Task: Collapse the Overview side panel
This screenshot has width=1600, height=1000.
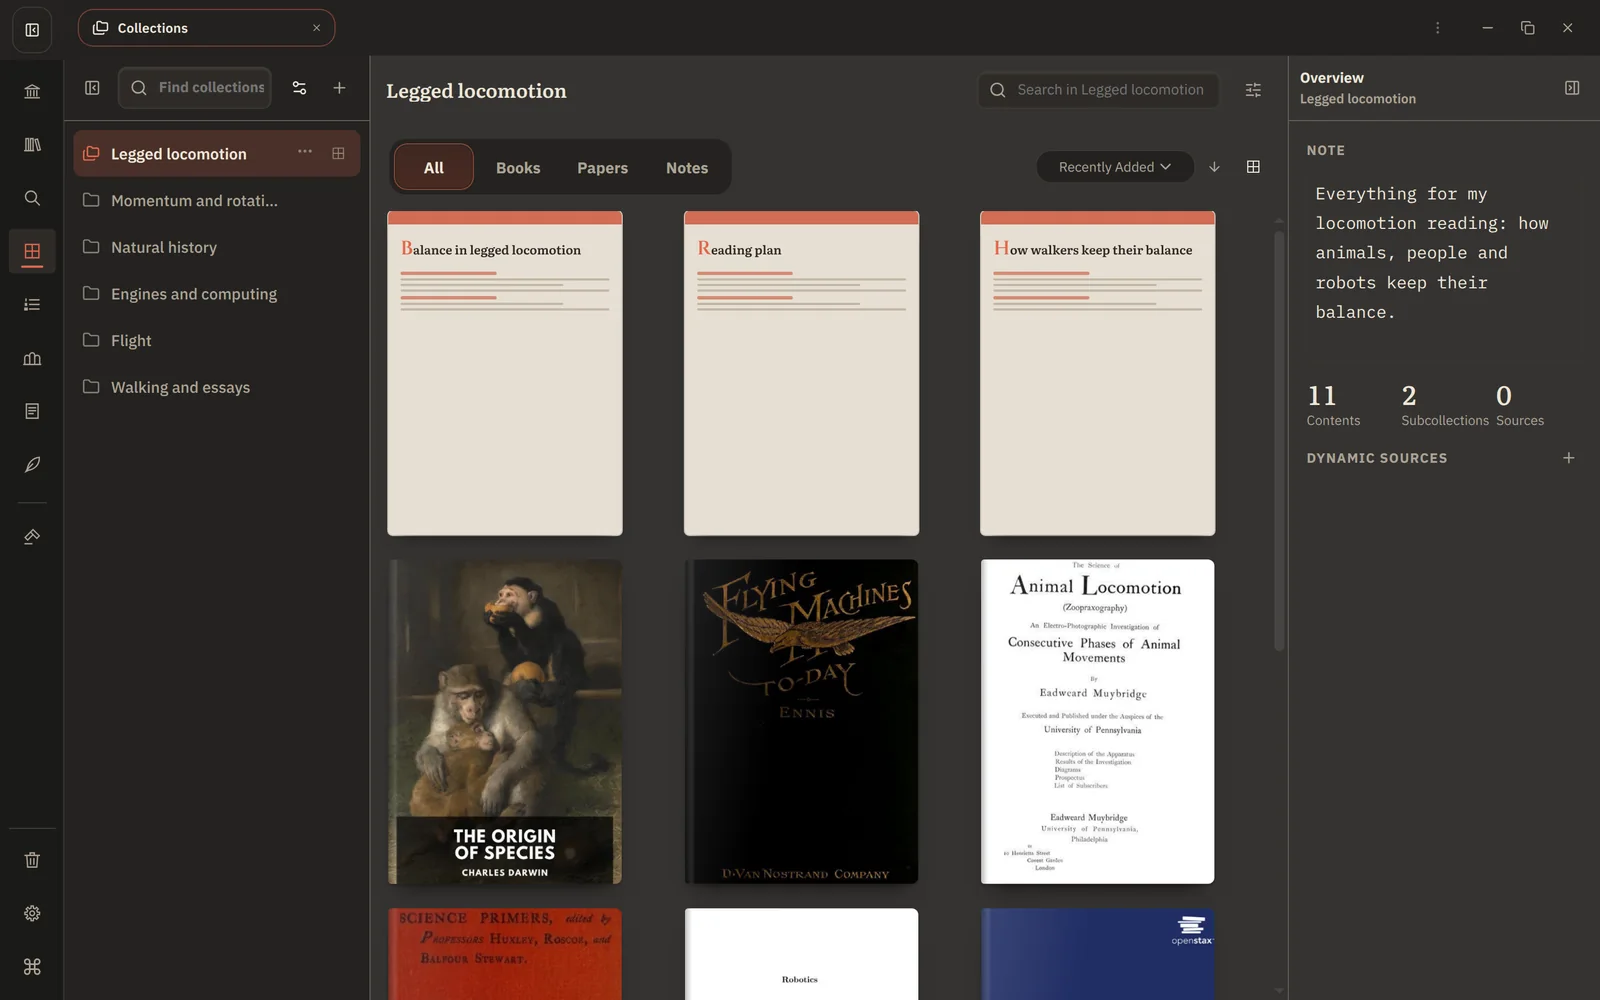Action: tap(1572, 88)
